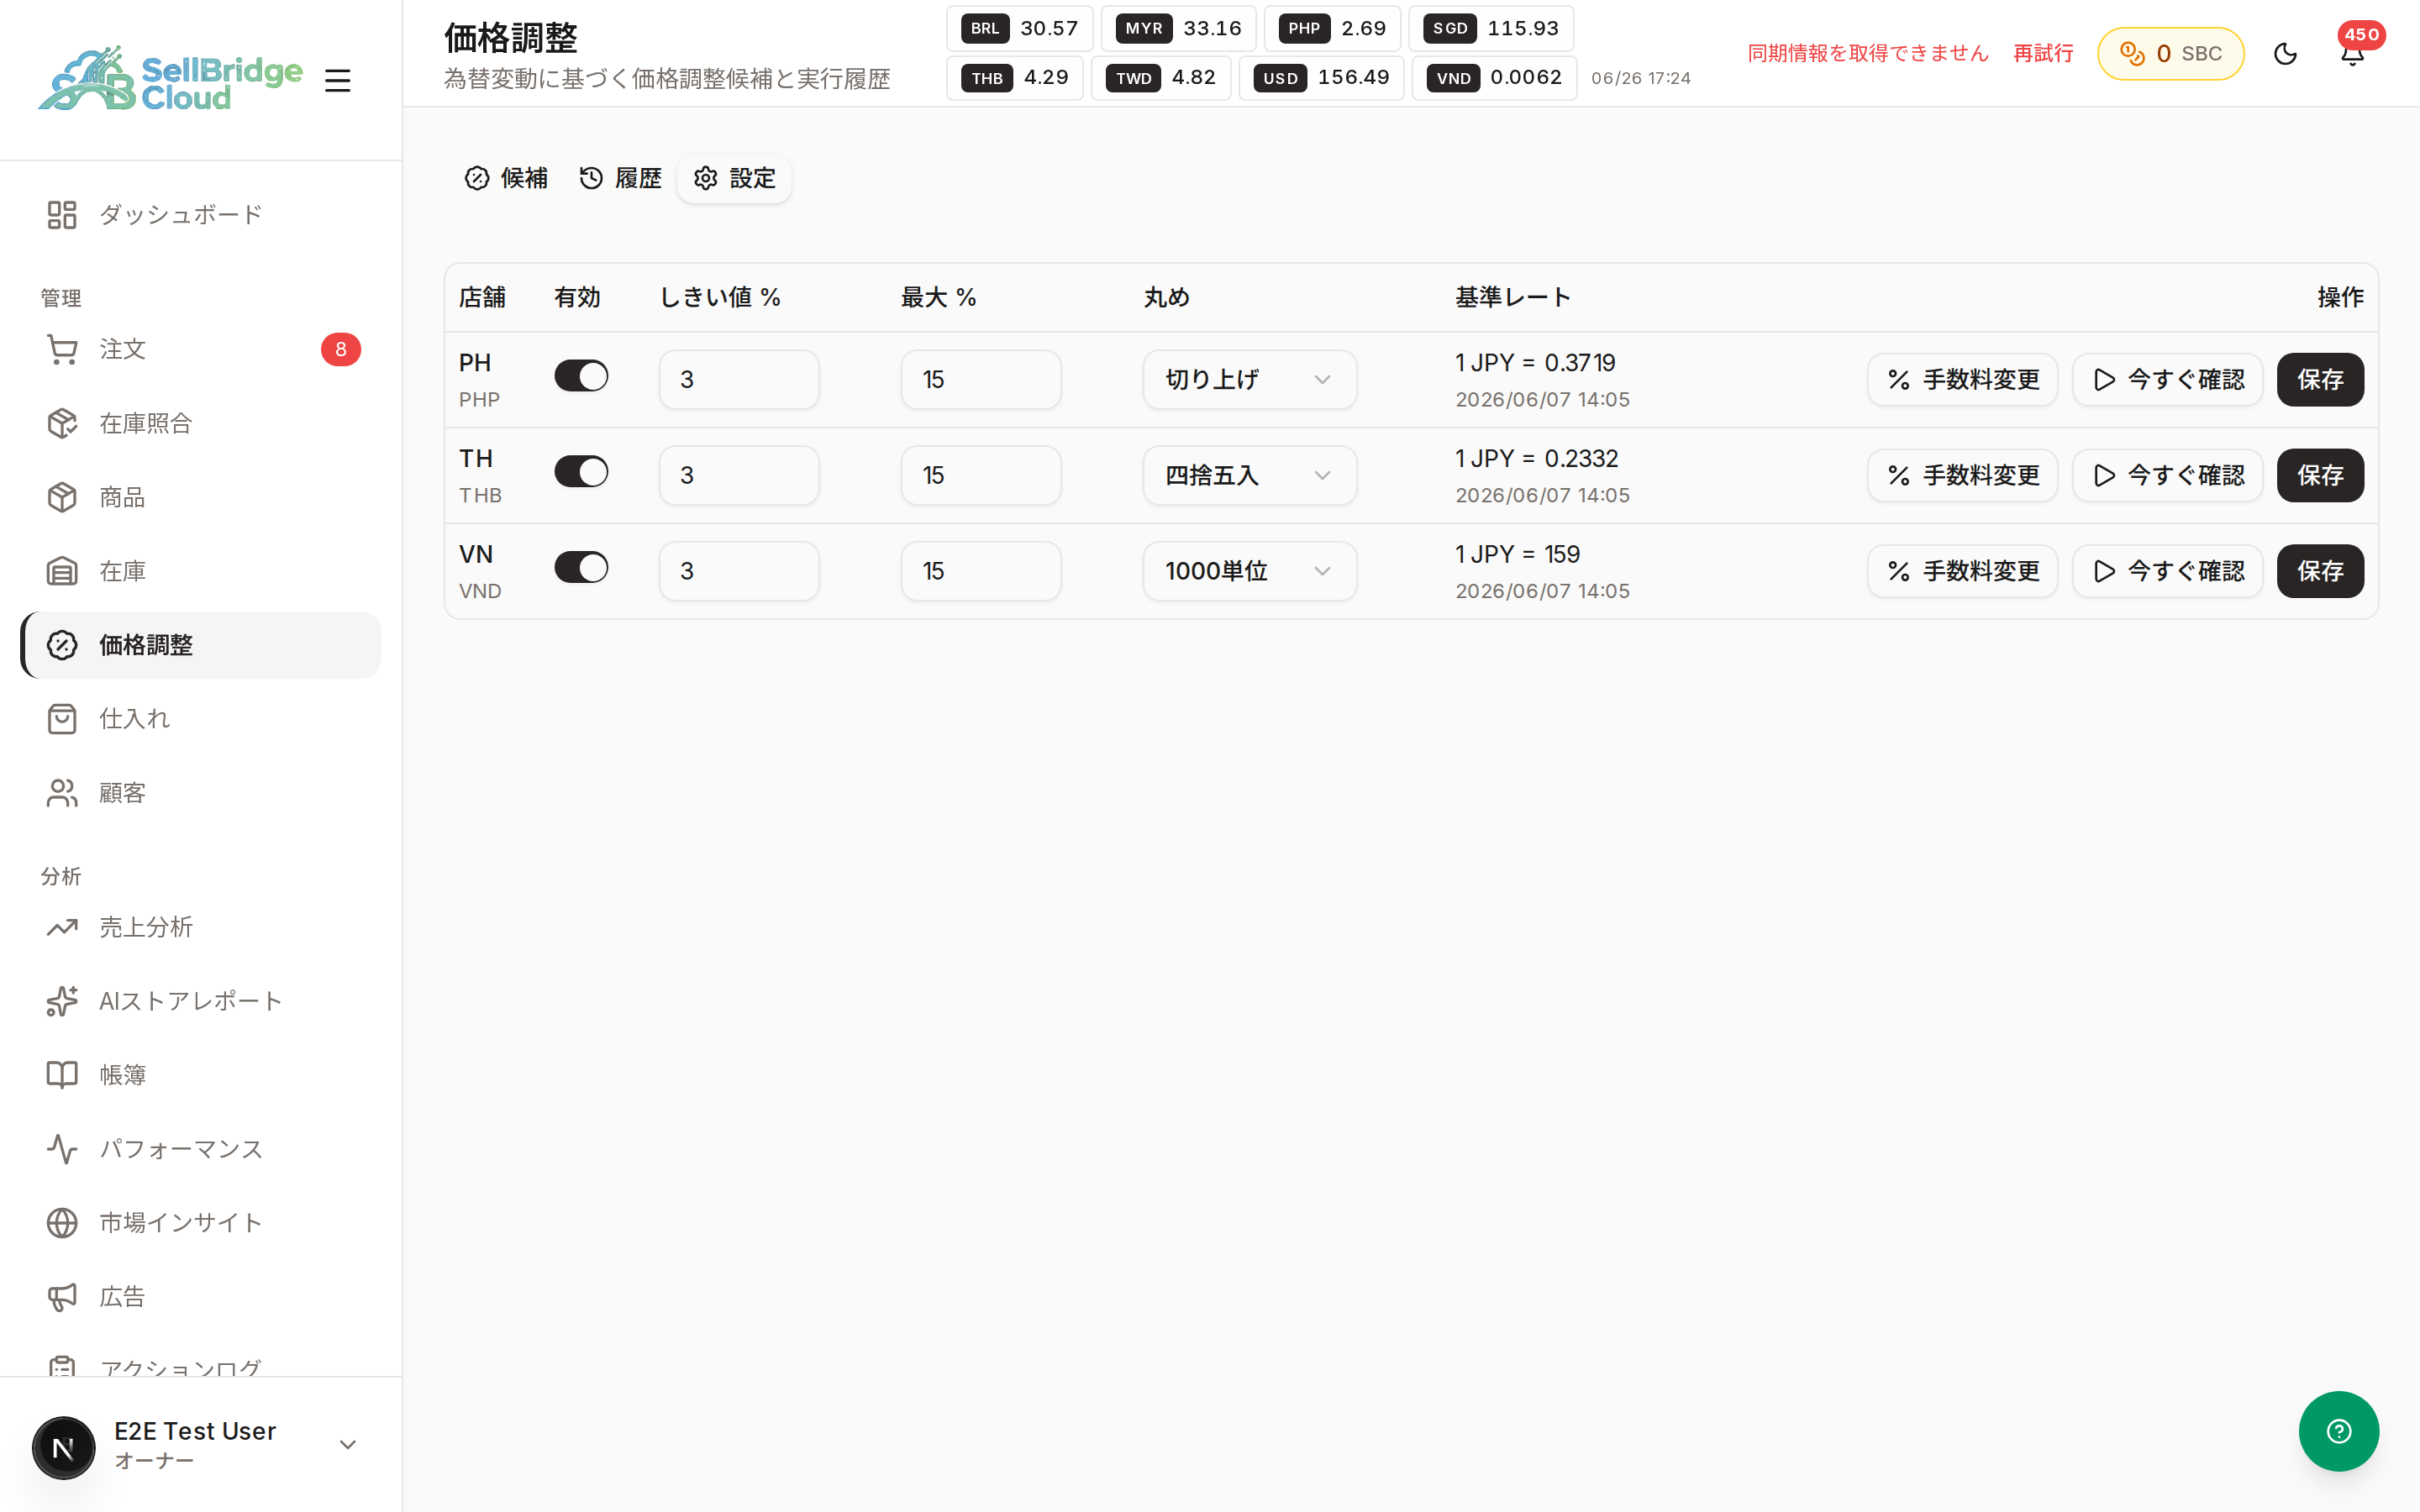
Task: Click the VN 最大 % field
Action: (x=981, y=571)
